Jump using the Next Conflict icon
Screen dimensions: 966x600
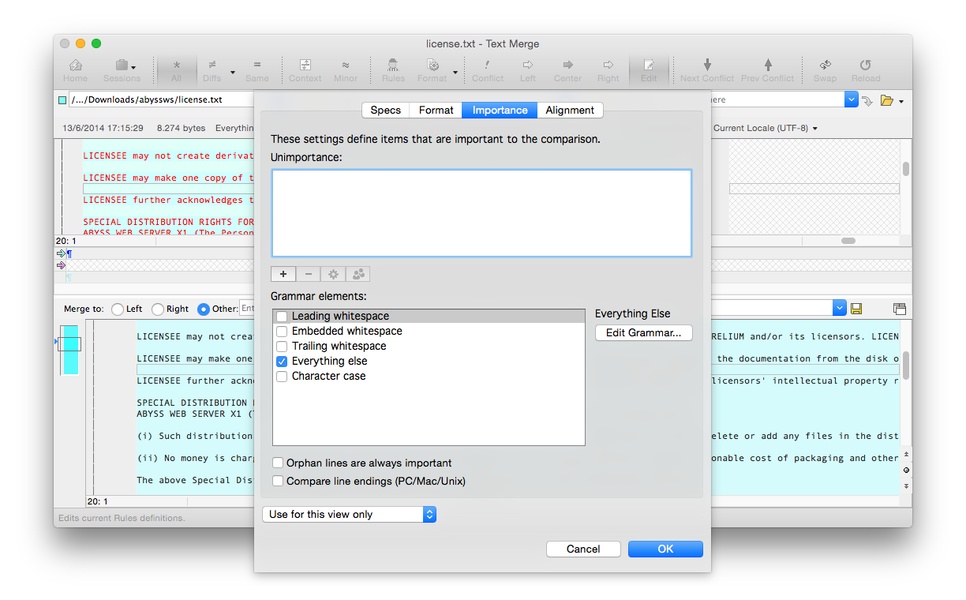(707, 69)
